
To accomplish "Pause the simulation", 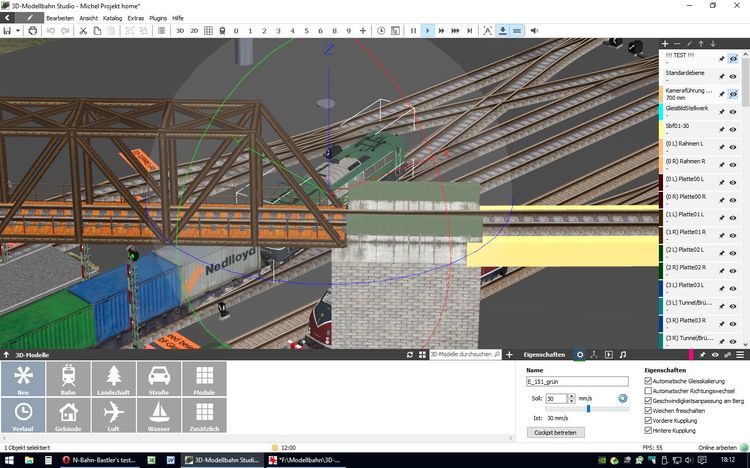I will click(x=413, y=31).
